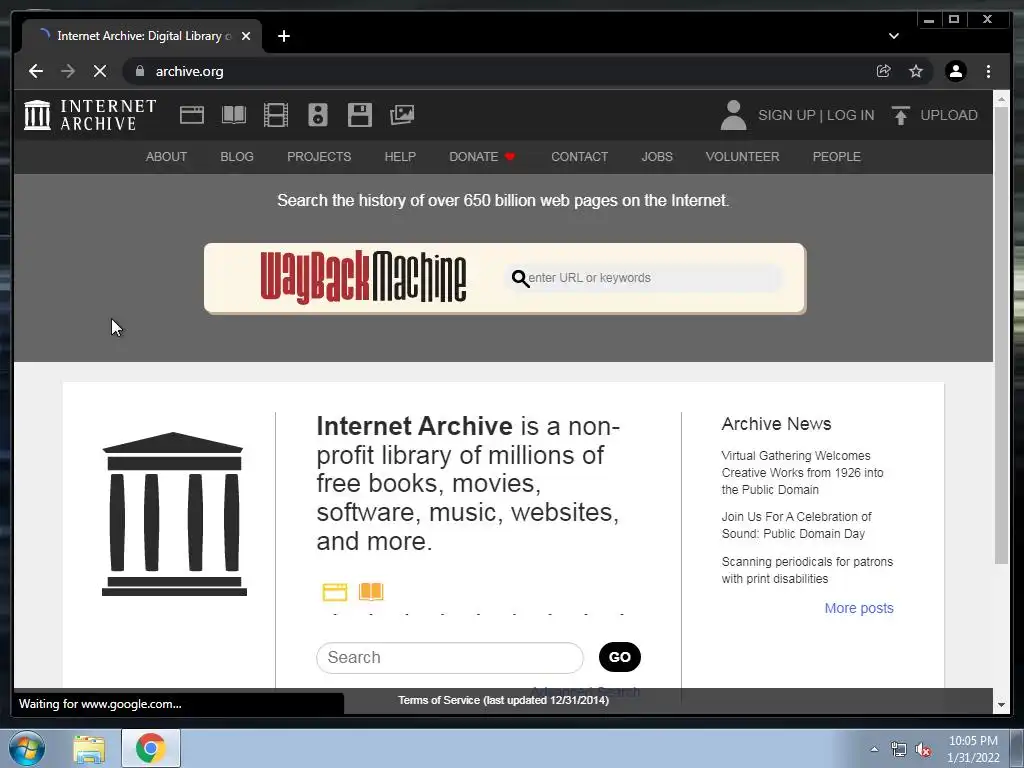Open the Software floppy disk icon
The height and width of the screenshot is (768, 1024).
click(x=360, y=115)
